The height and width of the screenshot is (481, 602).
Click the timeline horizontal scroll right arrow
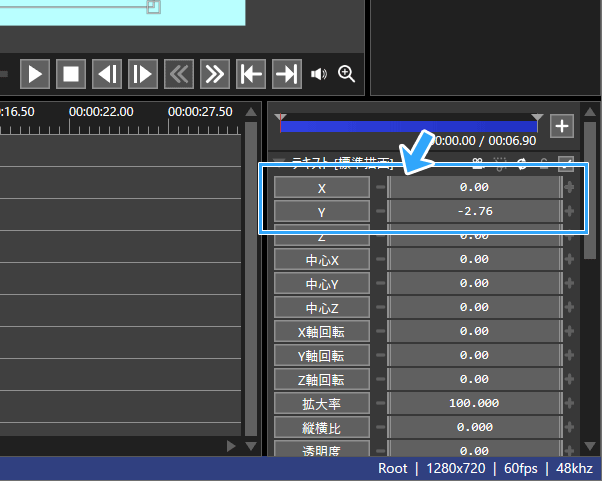coord(231,446)
